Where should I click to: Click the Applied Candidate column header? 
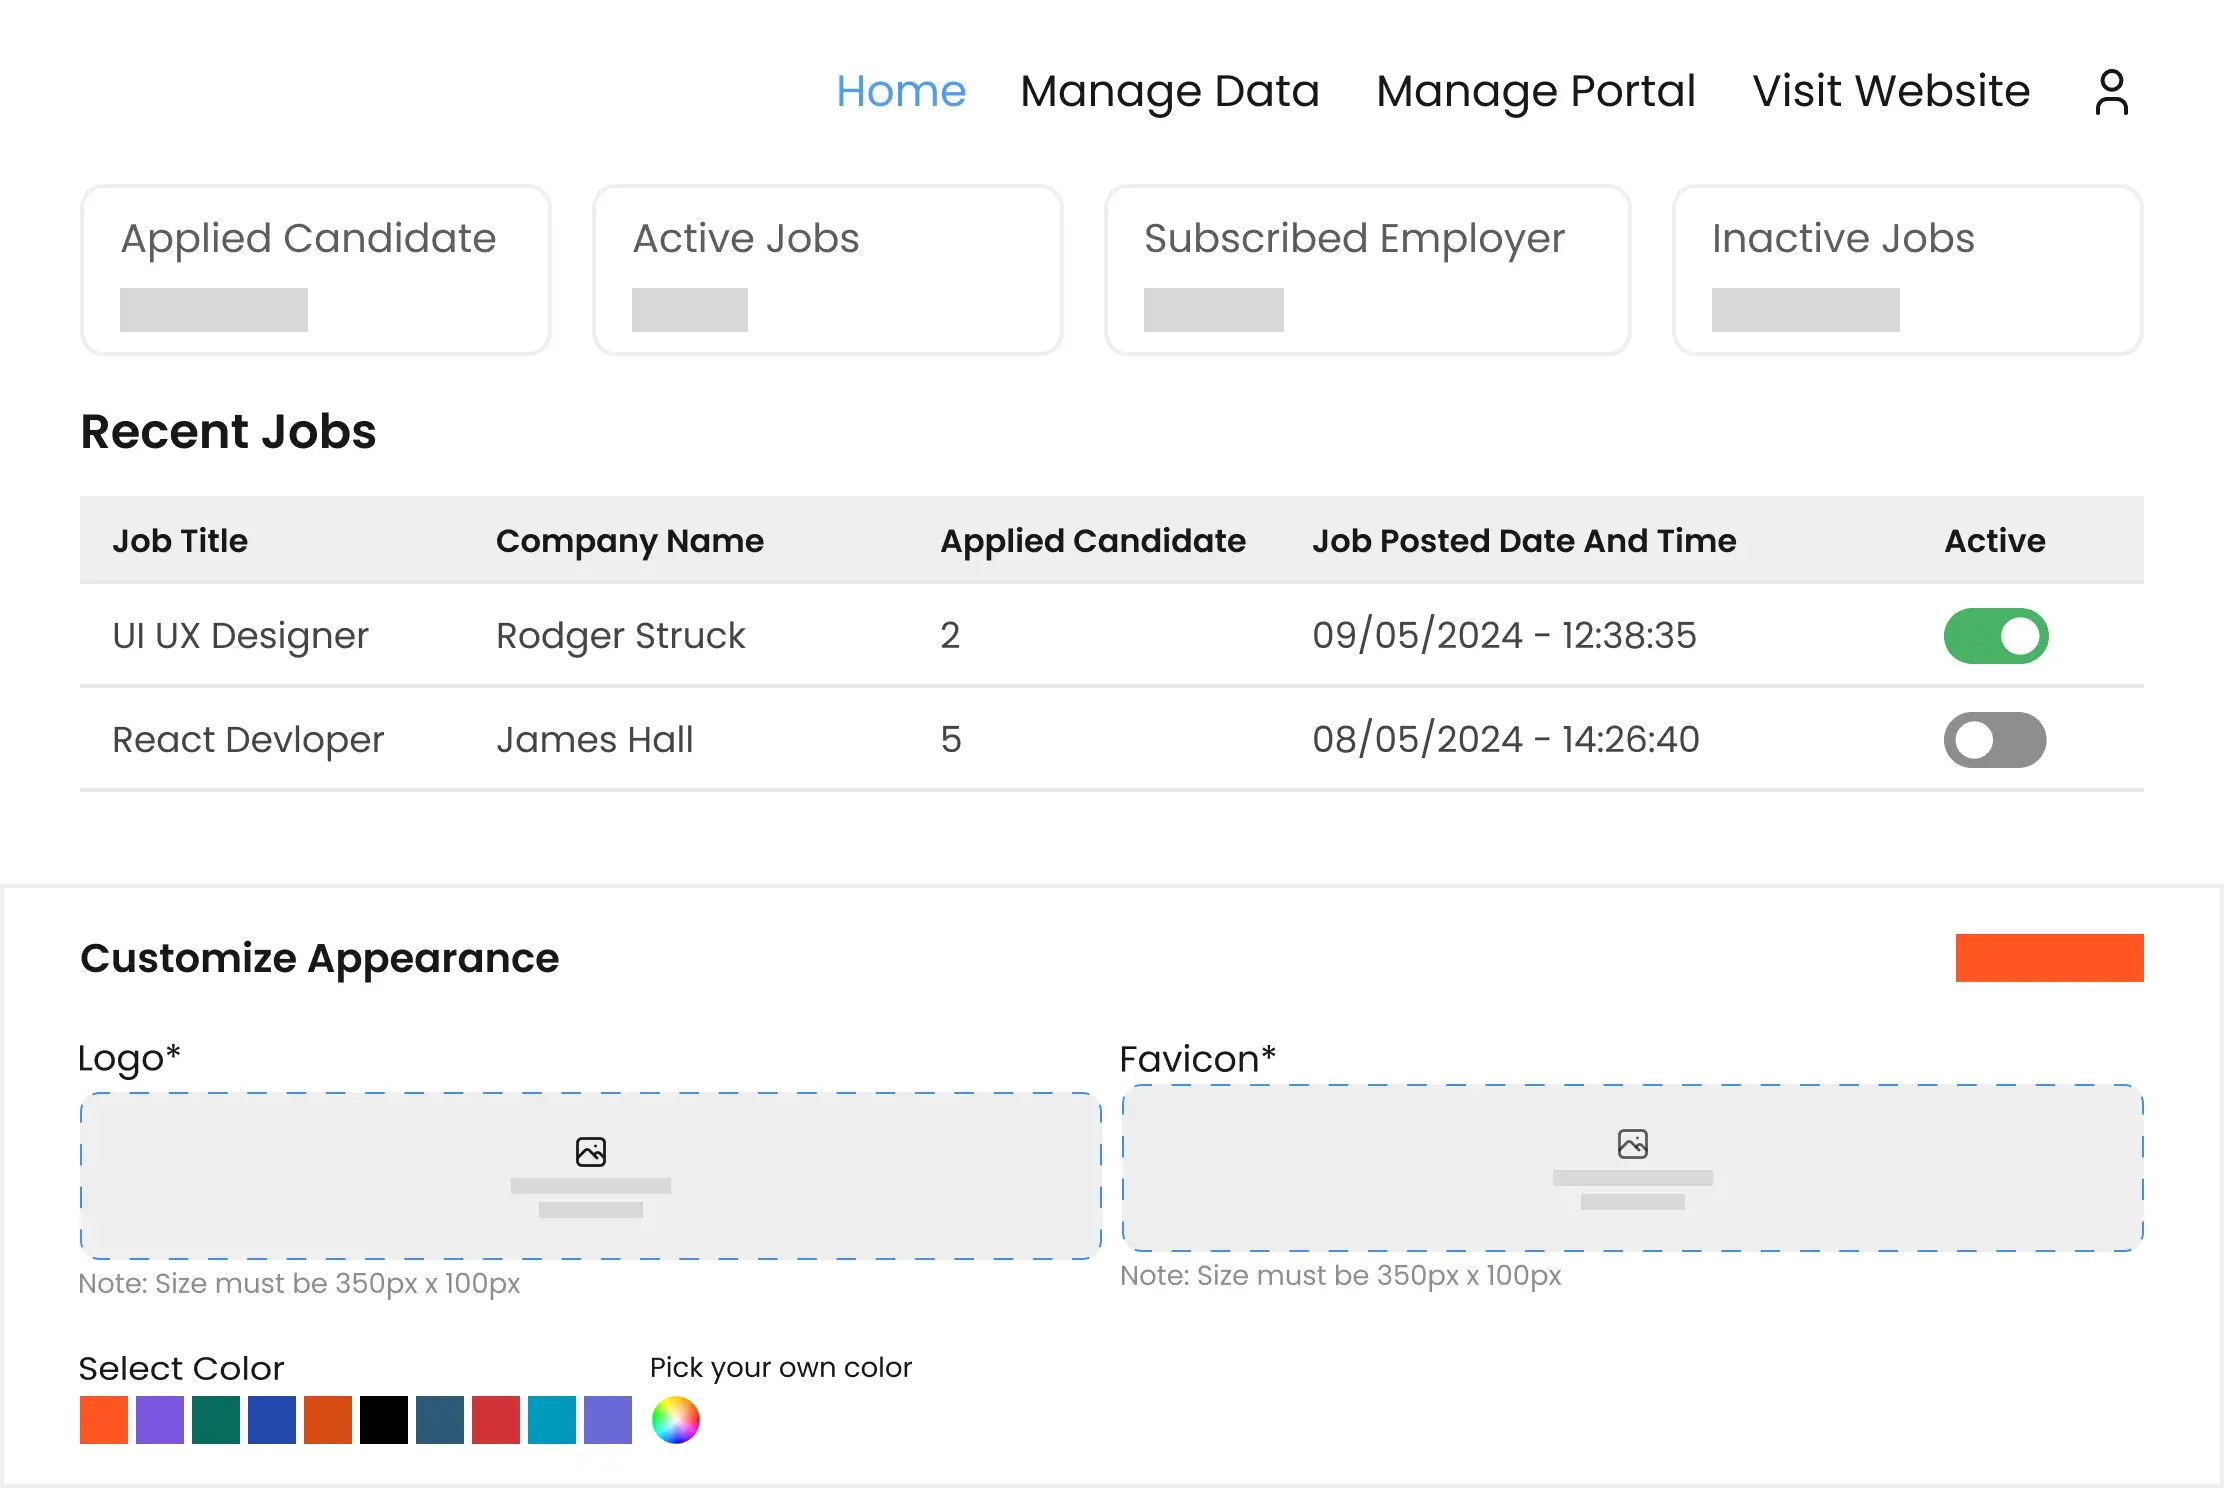[x=1093, y=541]
